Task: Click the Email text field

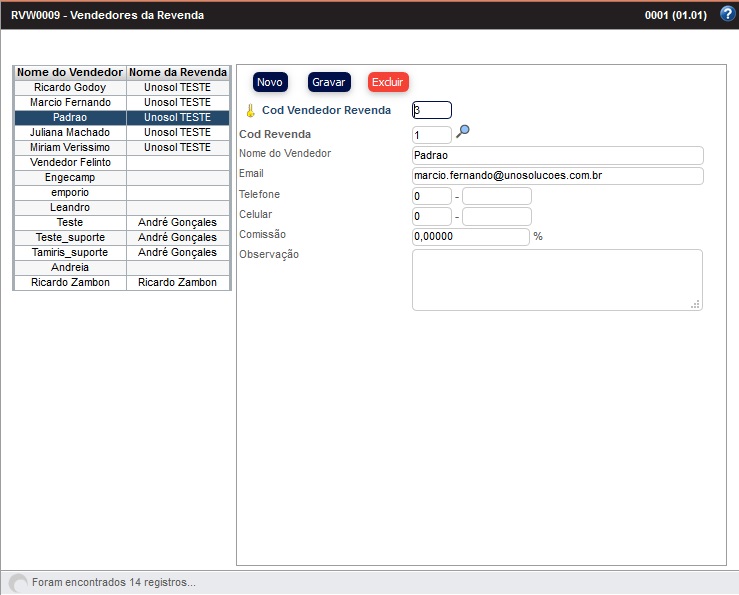Action: coord(557,176)
